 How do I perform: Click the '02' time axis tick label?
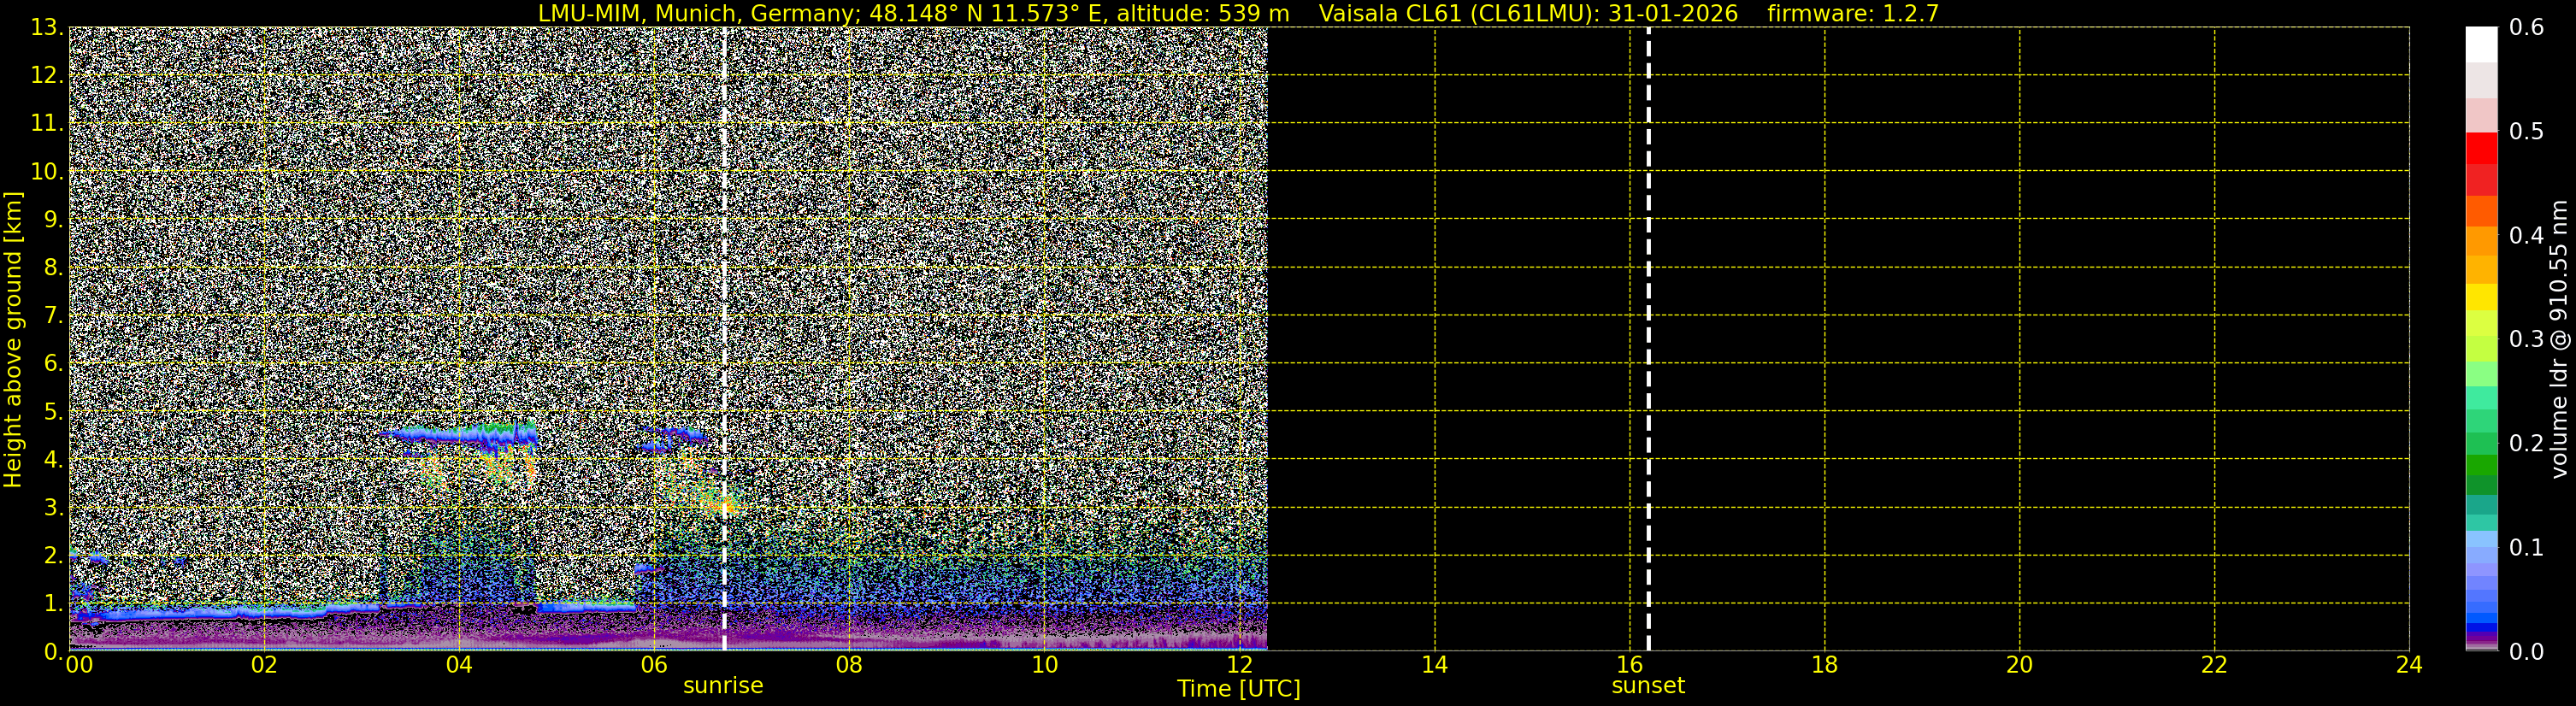[x=264, y=665]
